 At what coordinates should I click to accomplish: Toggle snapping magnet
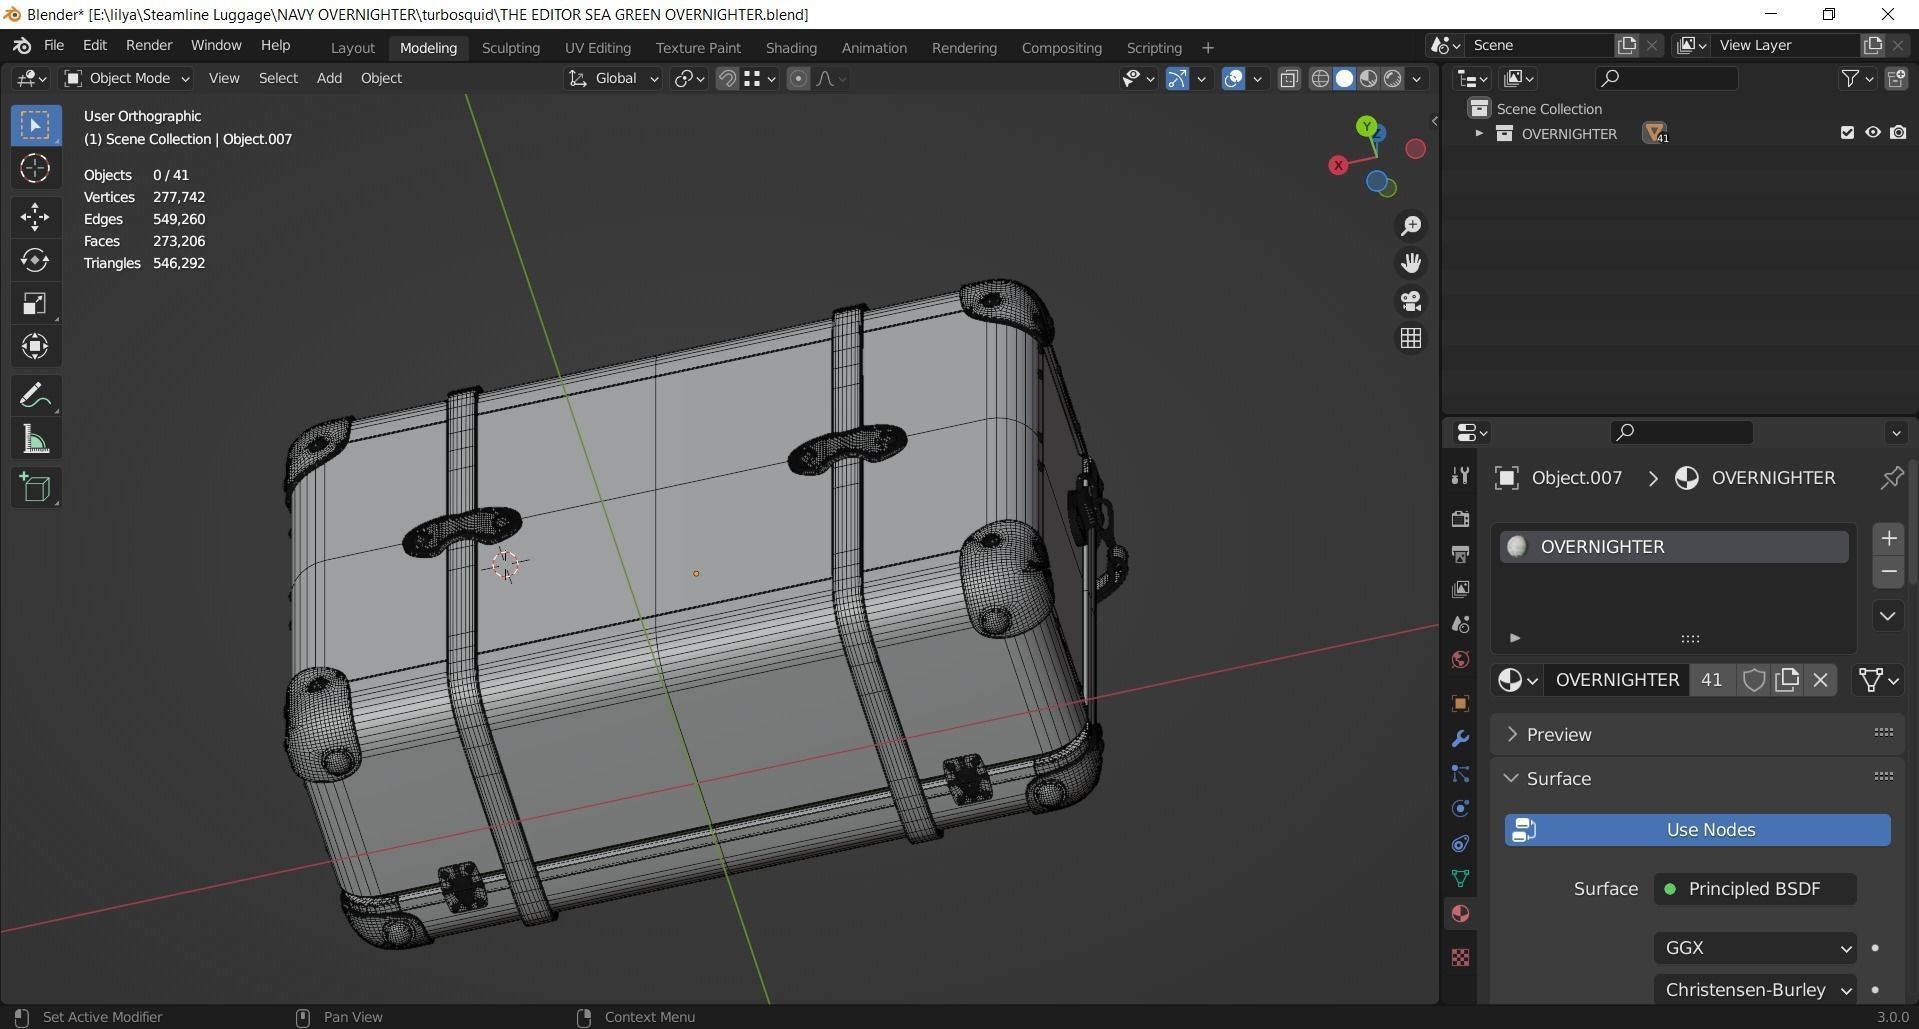pos(727,78)
